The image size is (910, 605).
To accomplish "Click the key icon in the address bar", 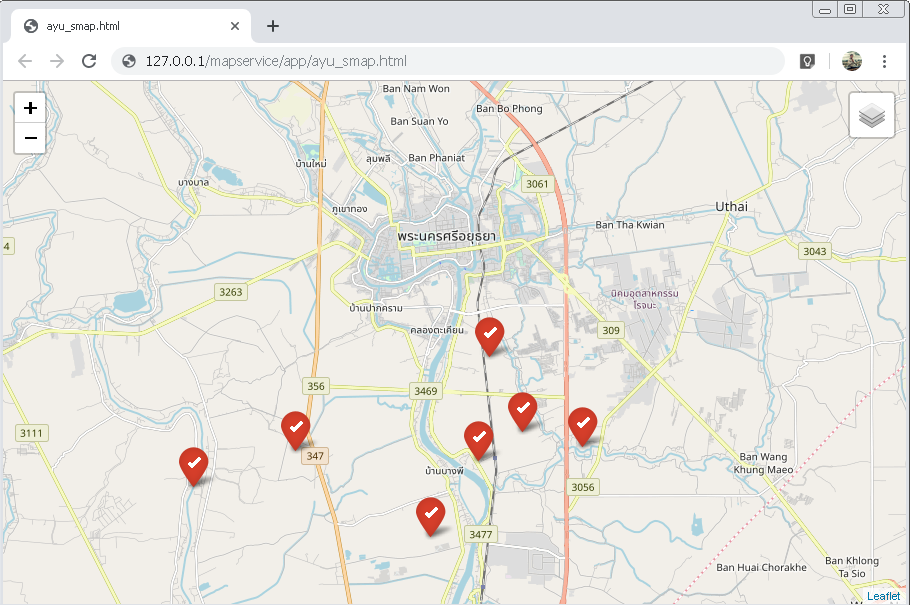I will click(x=806, y=61).
